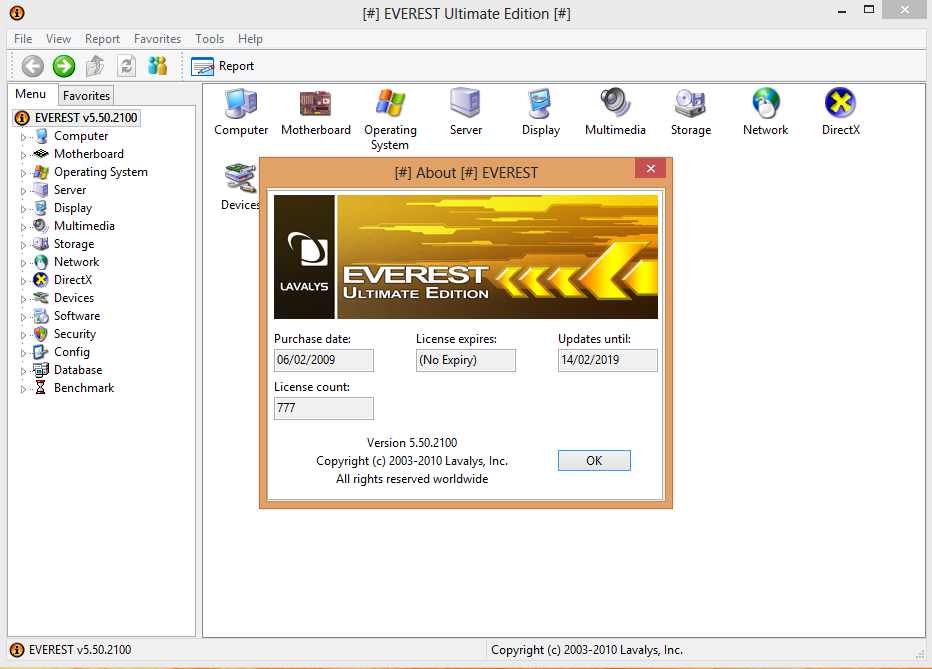Expand the Storage tree node
The width and height of the screenshot is (932, 669).
23,245
